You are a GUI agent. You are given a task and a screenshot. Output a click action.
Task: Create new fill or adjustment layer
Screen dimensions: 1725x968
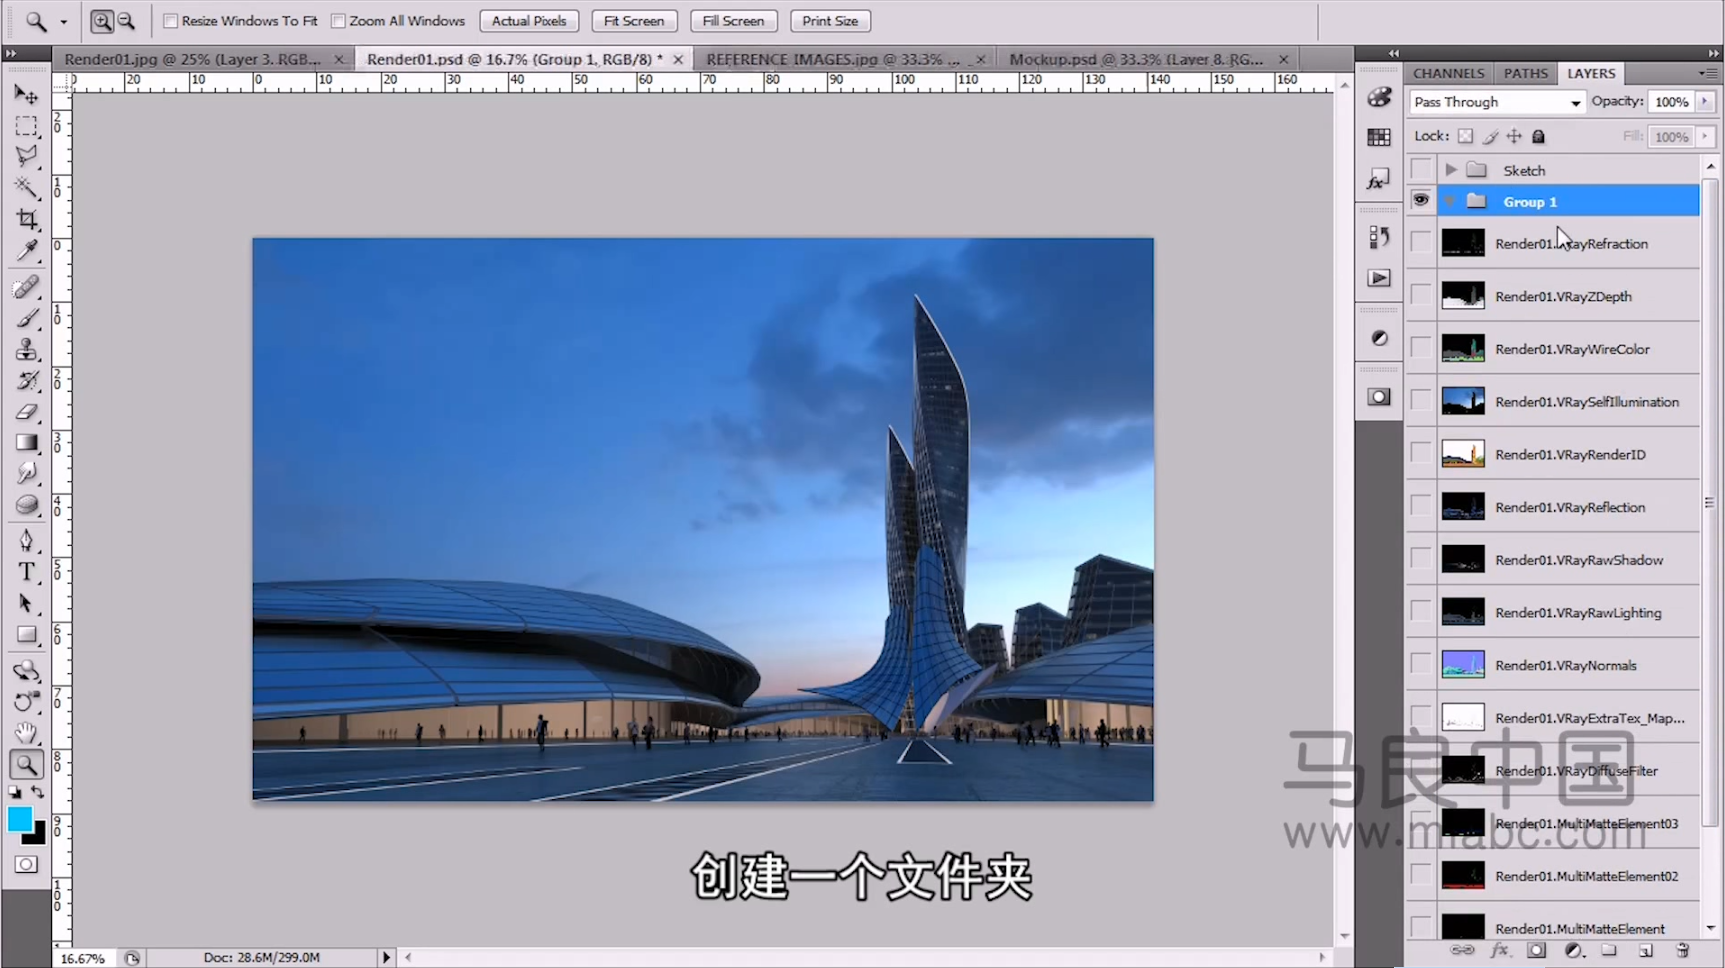click(1573, 951)
